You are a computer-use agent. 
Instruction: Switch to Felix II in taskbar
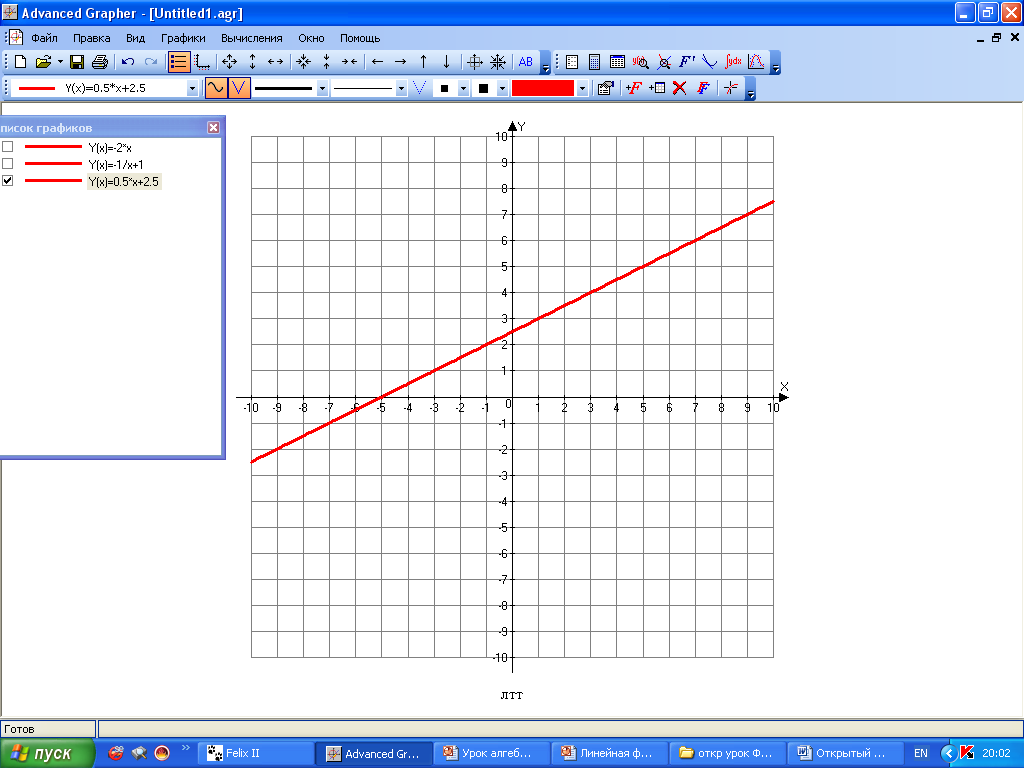click(254, 754)
